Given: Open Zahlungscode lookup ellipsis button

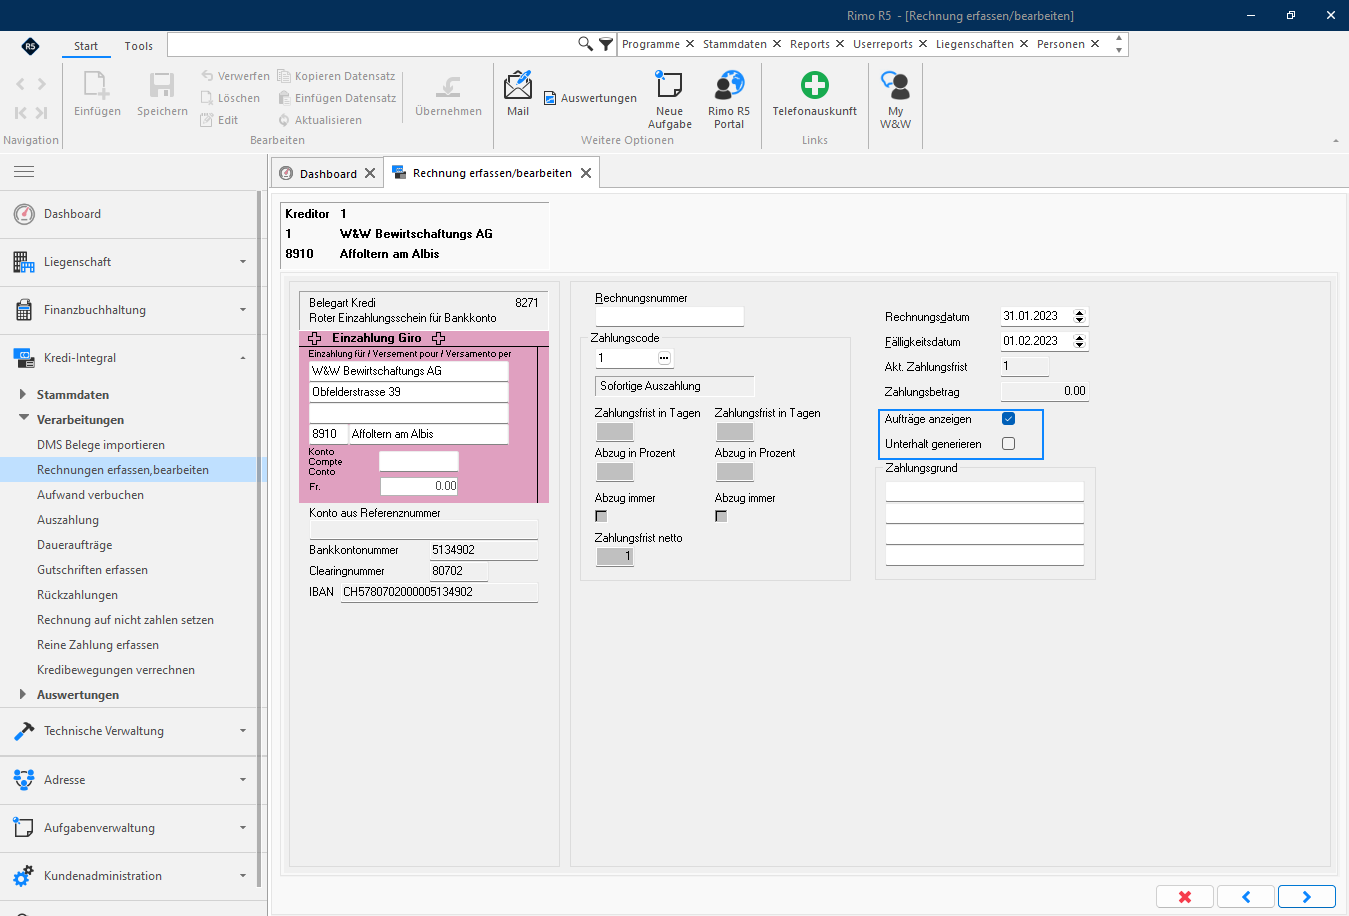Looking at the screenshot, I should (x=664, y=358).
